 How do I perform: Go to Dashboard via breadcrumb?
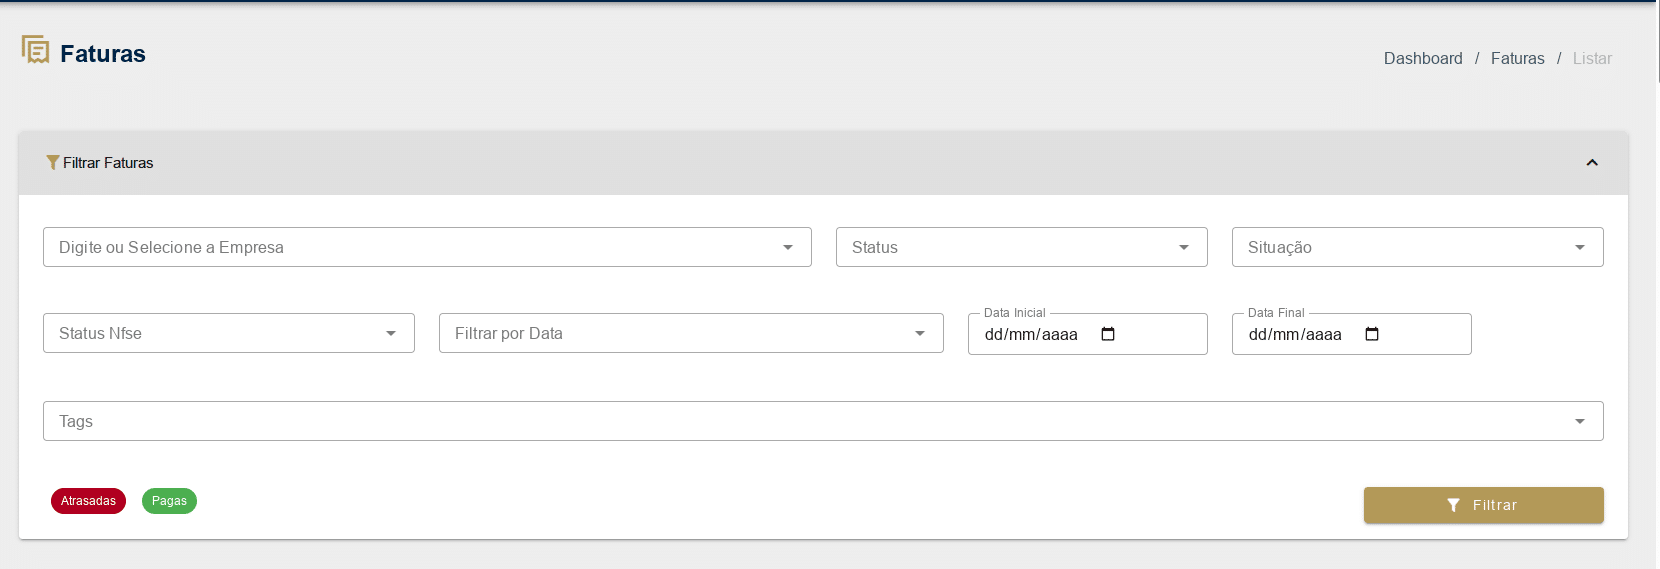pyautogui.click(x=1422, y=59)
